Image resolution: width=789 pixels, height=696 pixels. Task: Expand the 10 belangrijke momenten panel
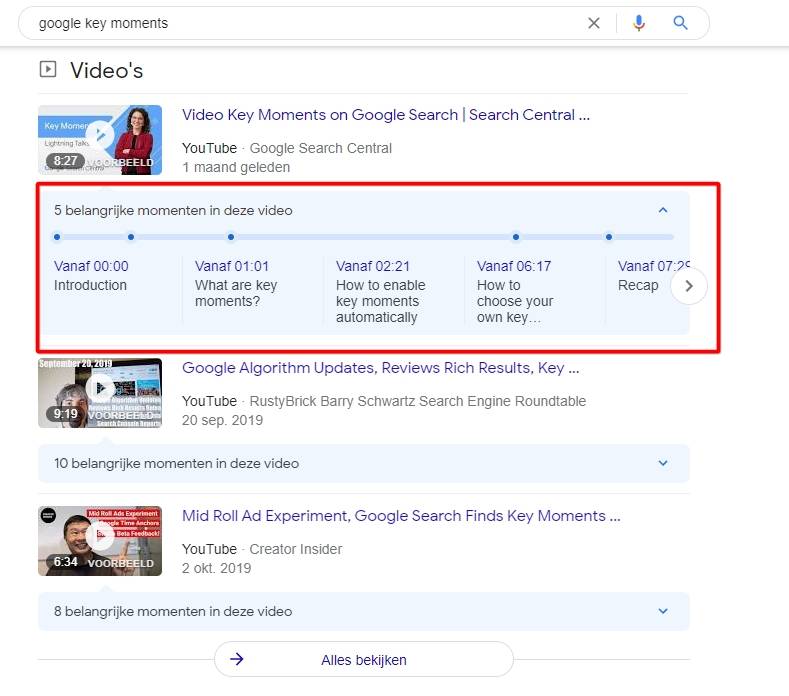point(663,463)
